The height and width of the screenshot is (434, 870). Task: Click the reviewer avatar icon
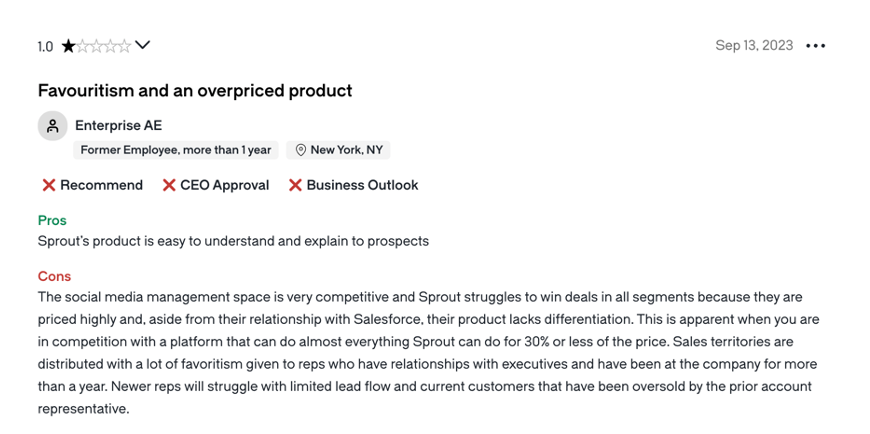tap(52, 126)
